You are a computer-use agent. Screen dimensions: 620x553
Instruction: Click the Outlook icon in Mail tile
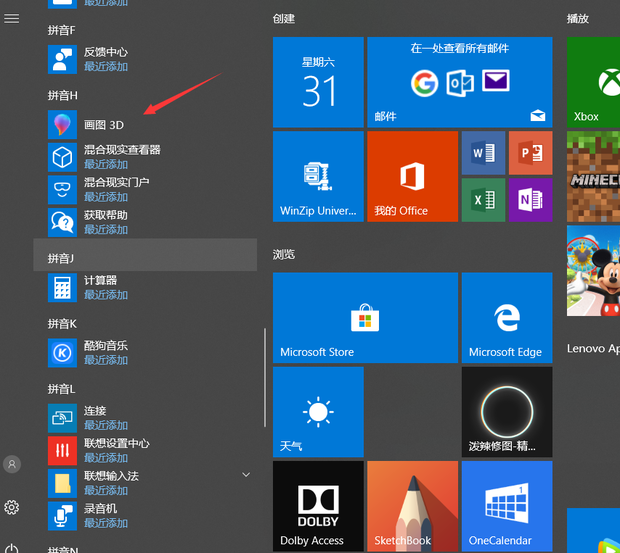460,83
